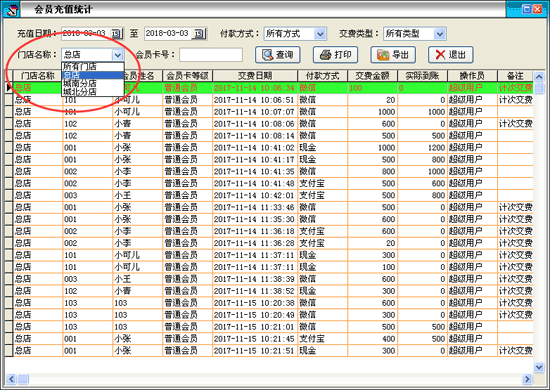
Task: Sort by the 交费日期 column header
Action: tap(255, 76)
